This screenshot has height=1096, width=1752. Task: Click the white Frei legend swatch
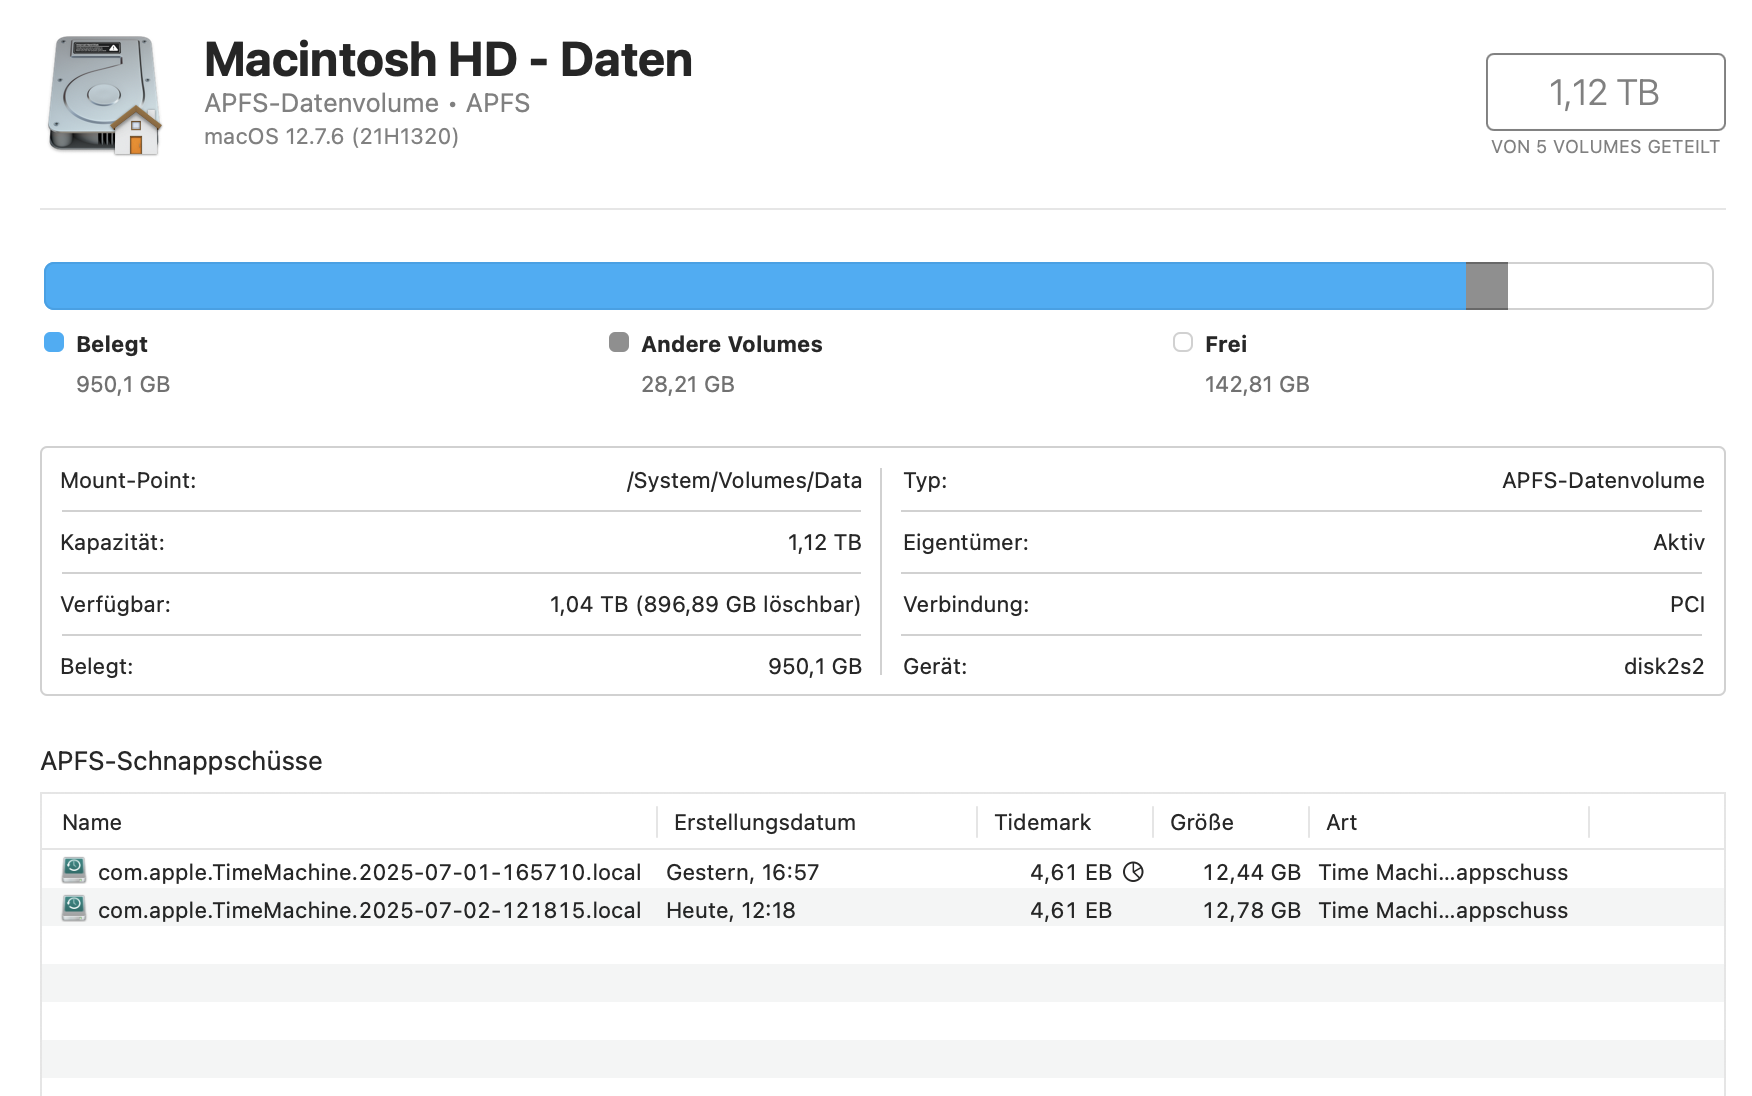(1183, 343)
